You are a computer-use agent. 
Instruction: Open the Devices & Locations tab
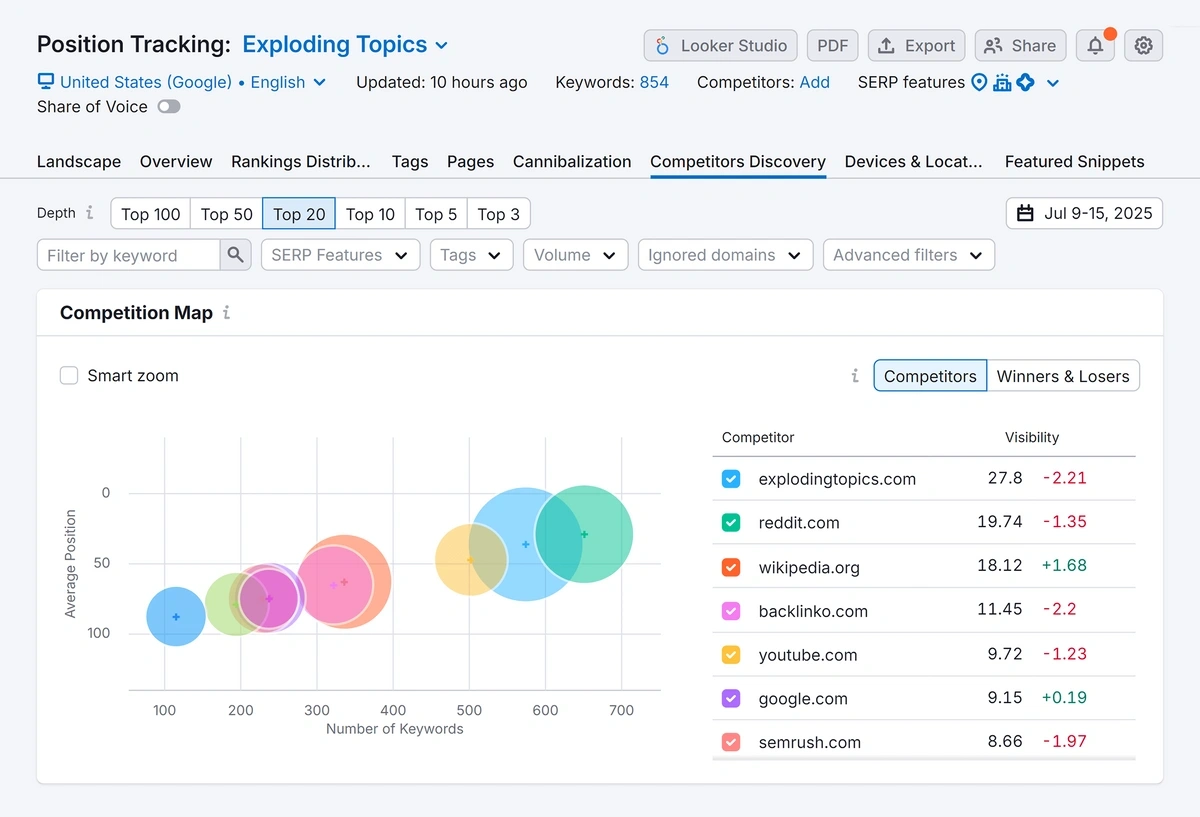913,161
